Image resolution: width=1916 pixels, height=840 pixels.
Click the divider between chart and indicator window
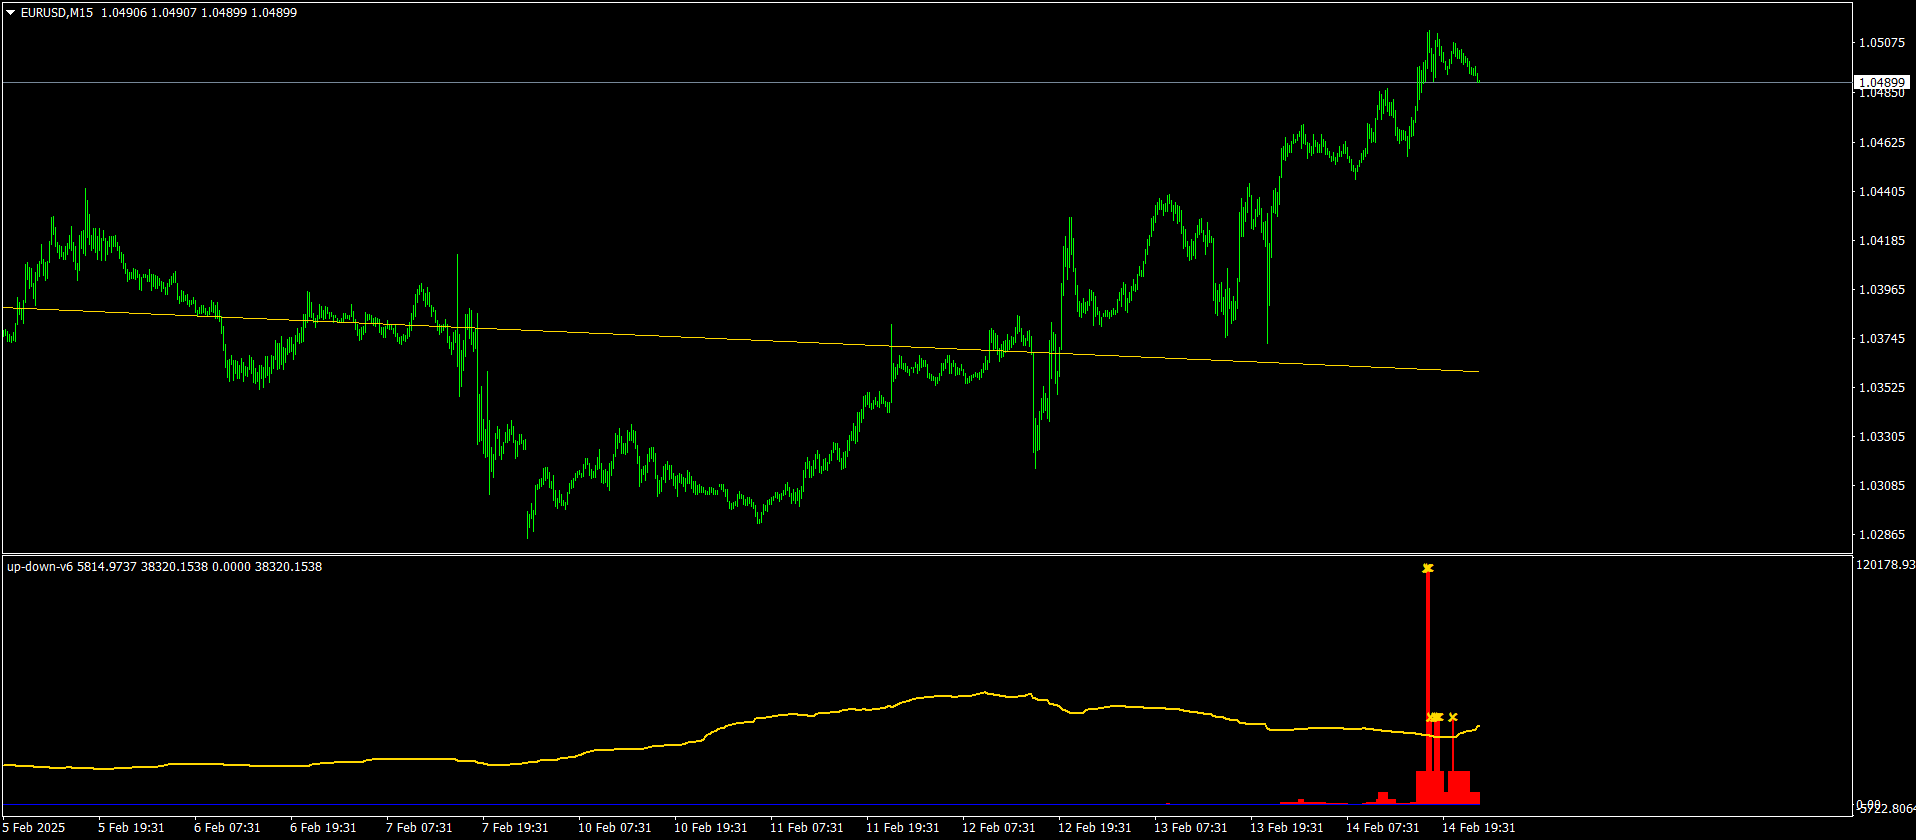pyautogui.click(x=927, y=554)
